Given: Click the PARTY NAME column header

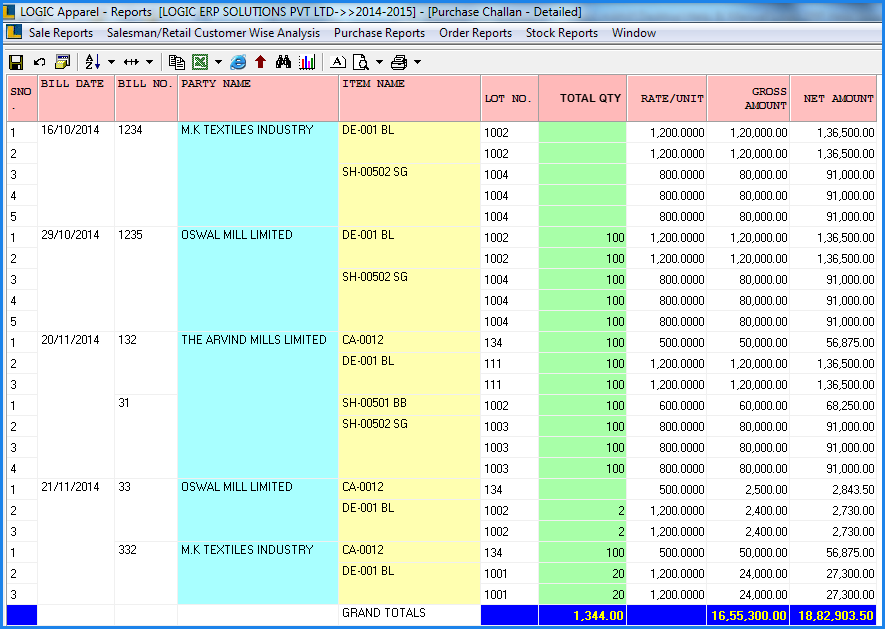Looking at the screenshot, I should point(259,98).
